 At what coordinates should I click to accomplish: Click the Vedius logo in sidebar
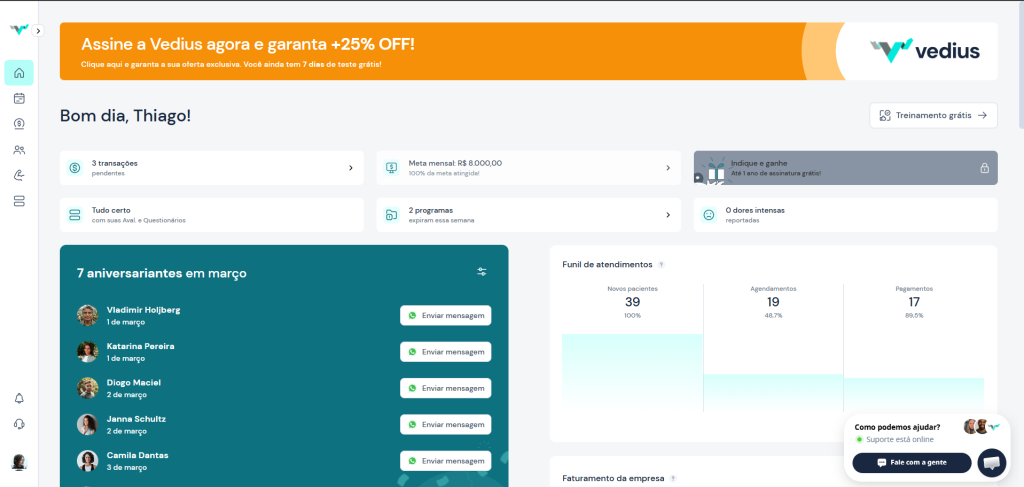tap(18, 29)
